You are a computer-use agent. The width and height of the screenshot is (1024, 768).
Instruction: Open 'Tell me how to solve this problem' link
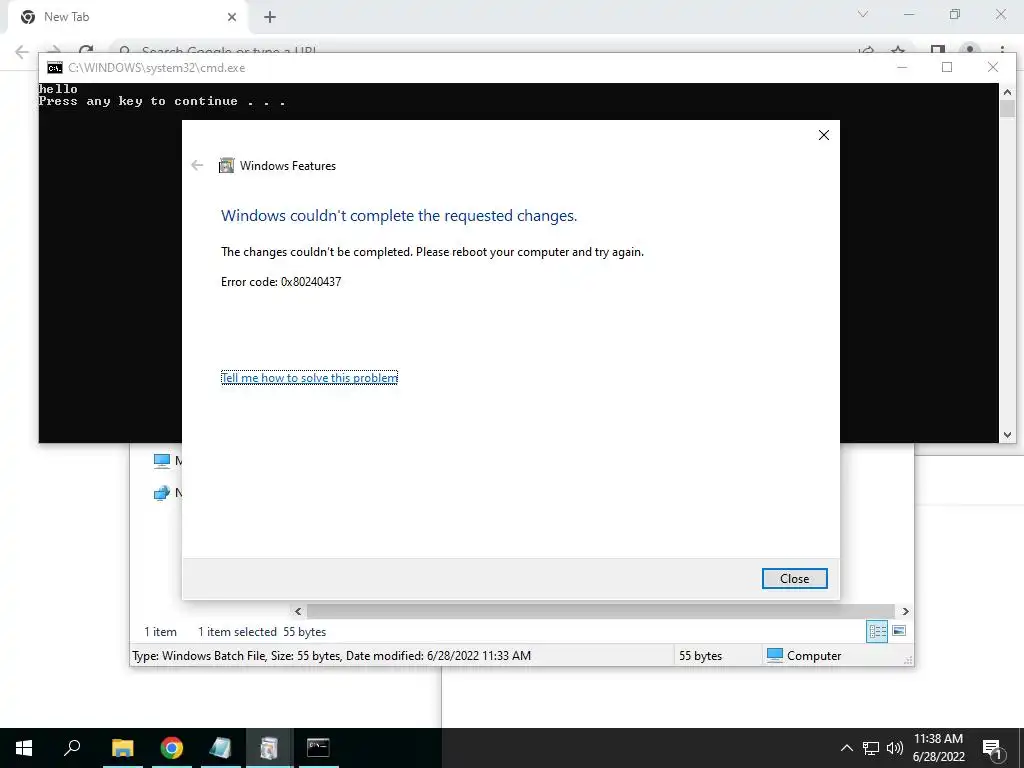(309, 377)
